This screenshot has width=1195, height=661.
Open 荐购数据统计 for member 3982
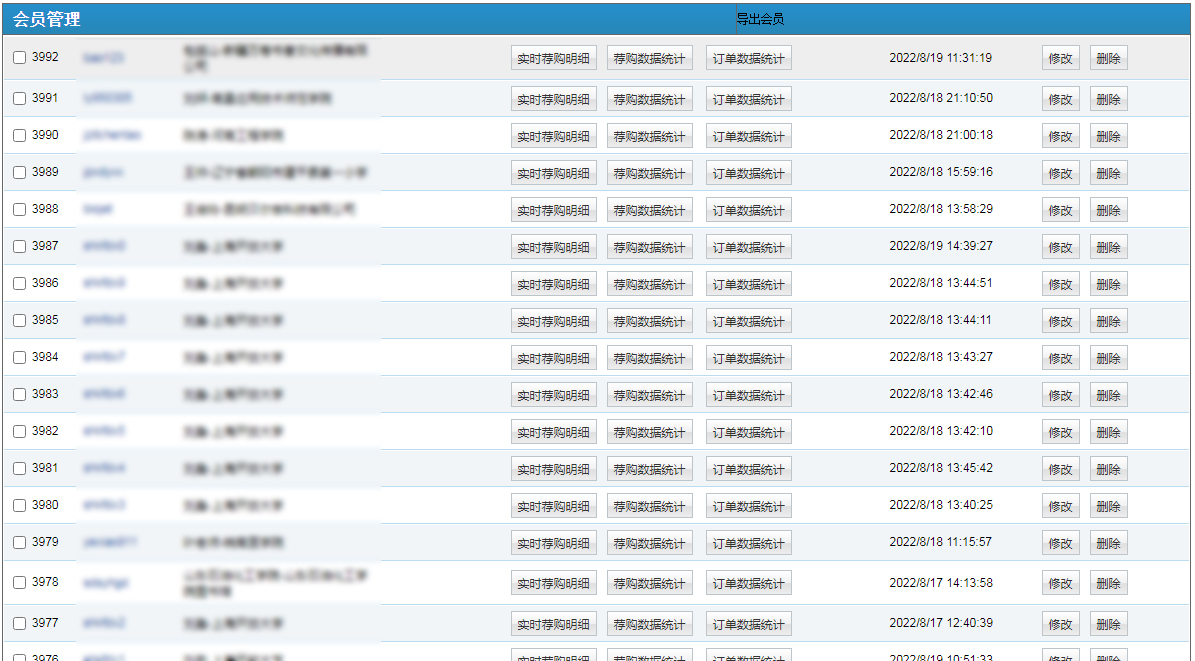(x=649, y=433)
